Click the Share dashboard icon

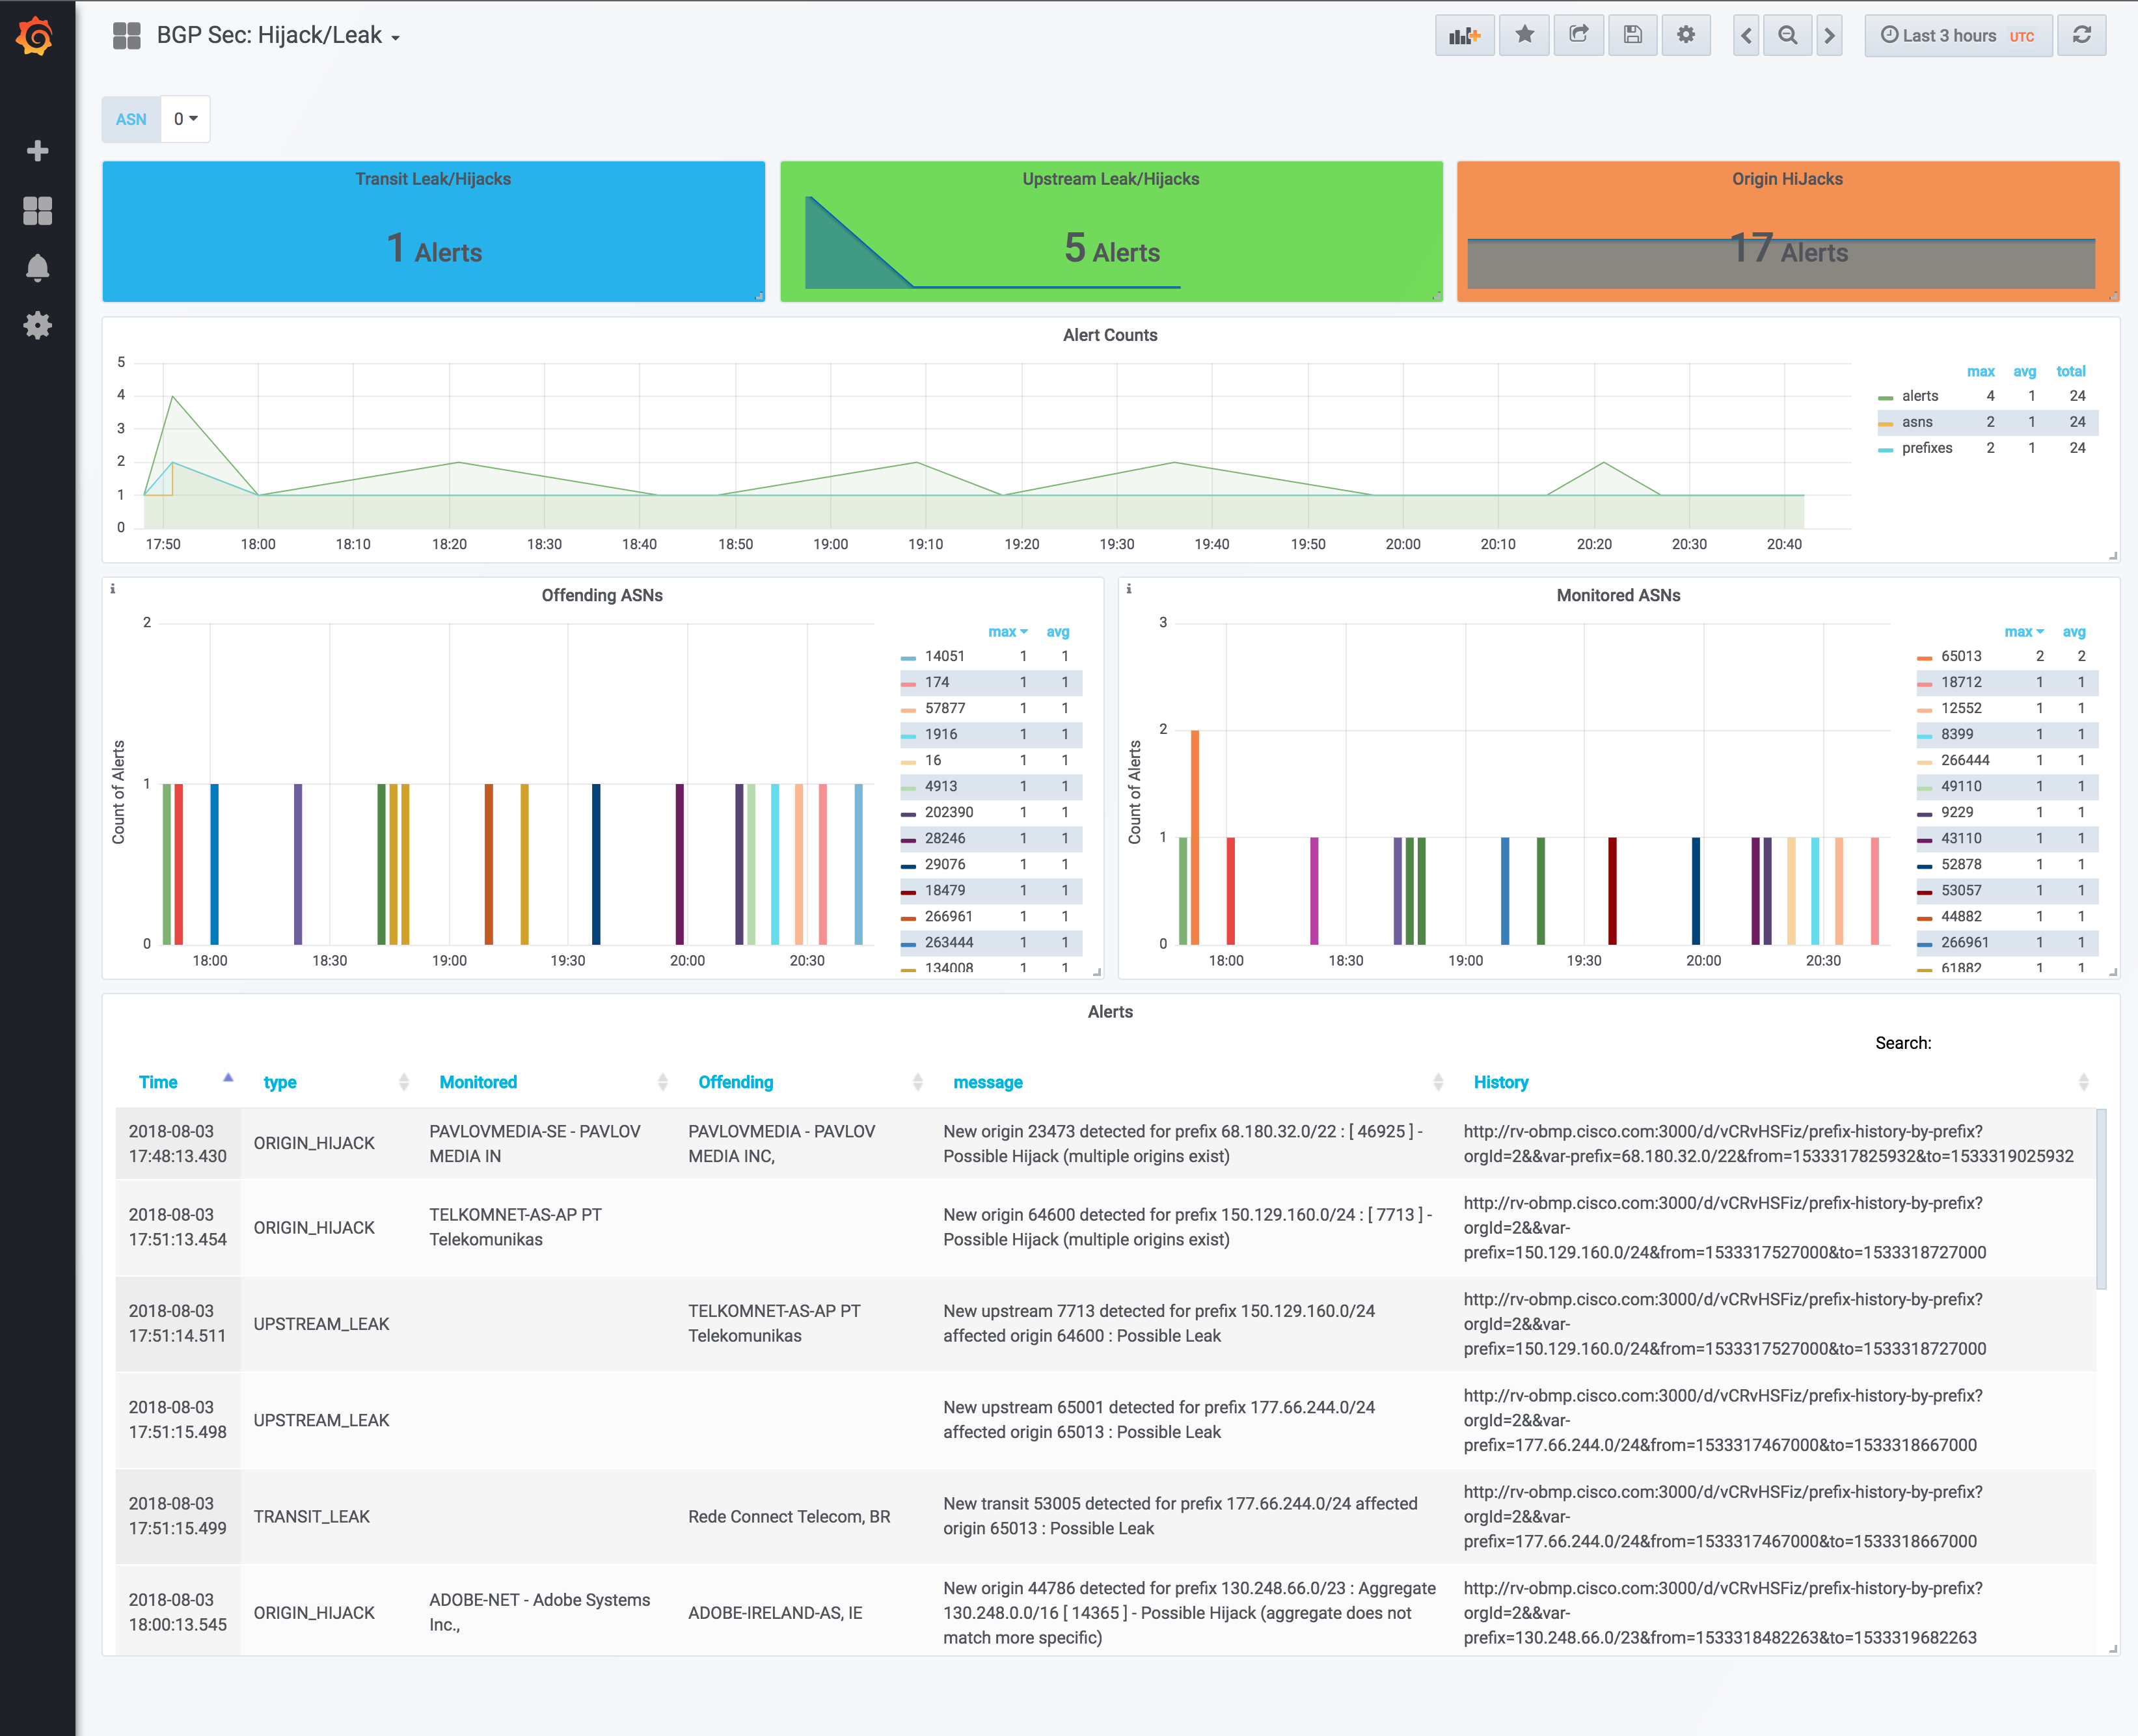(x=1578, y=36)
